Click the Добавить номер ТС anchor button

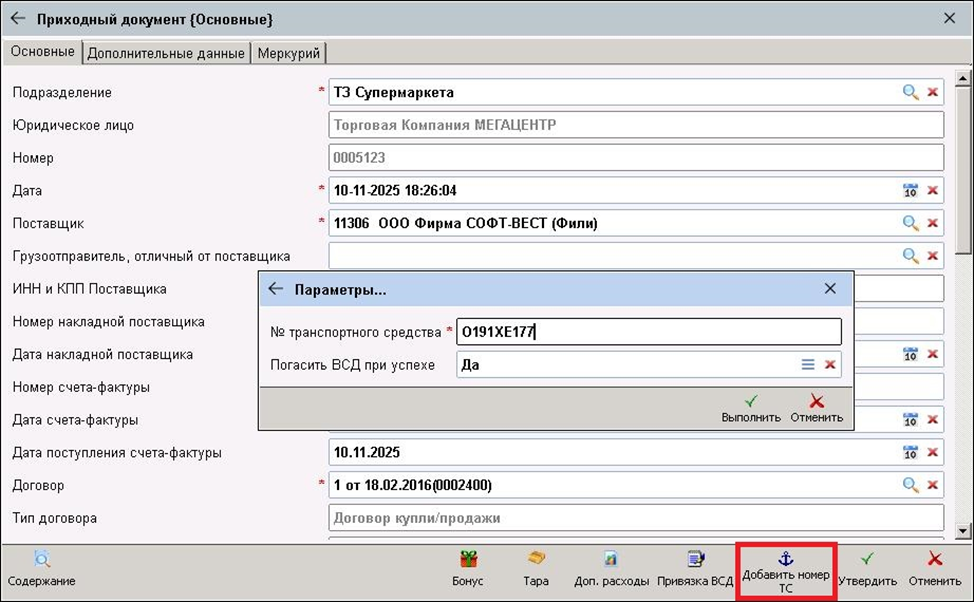pos(785,570)
